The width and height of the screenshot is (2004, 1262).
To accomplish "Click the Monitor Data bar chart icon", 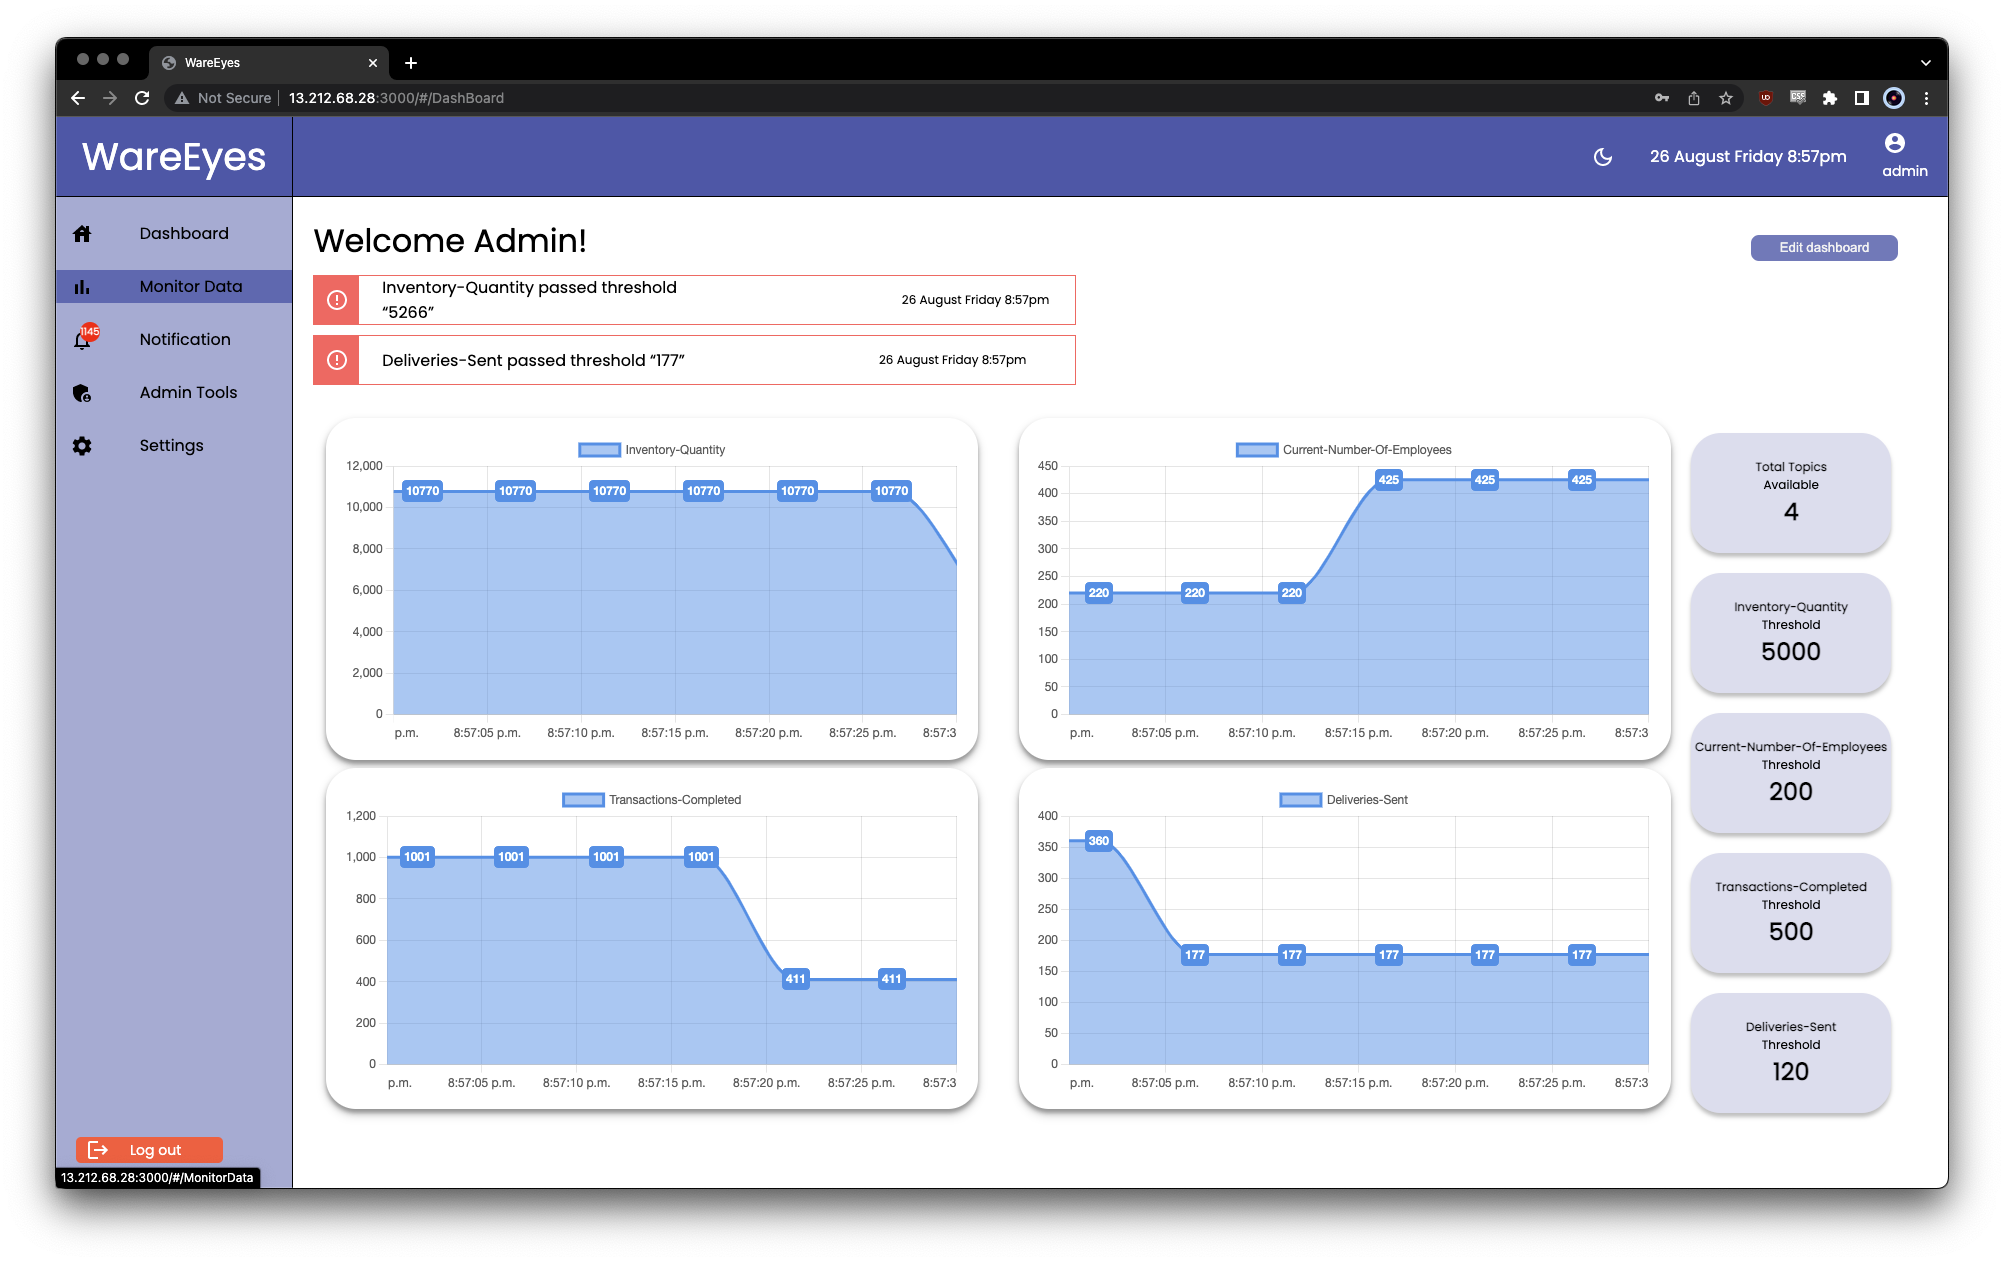I will pos(82,287).
